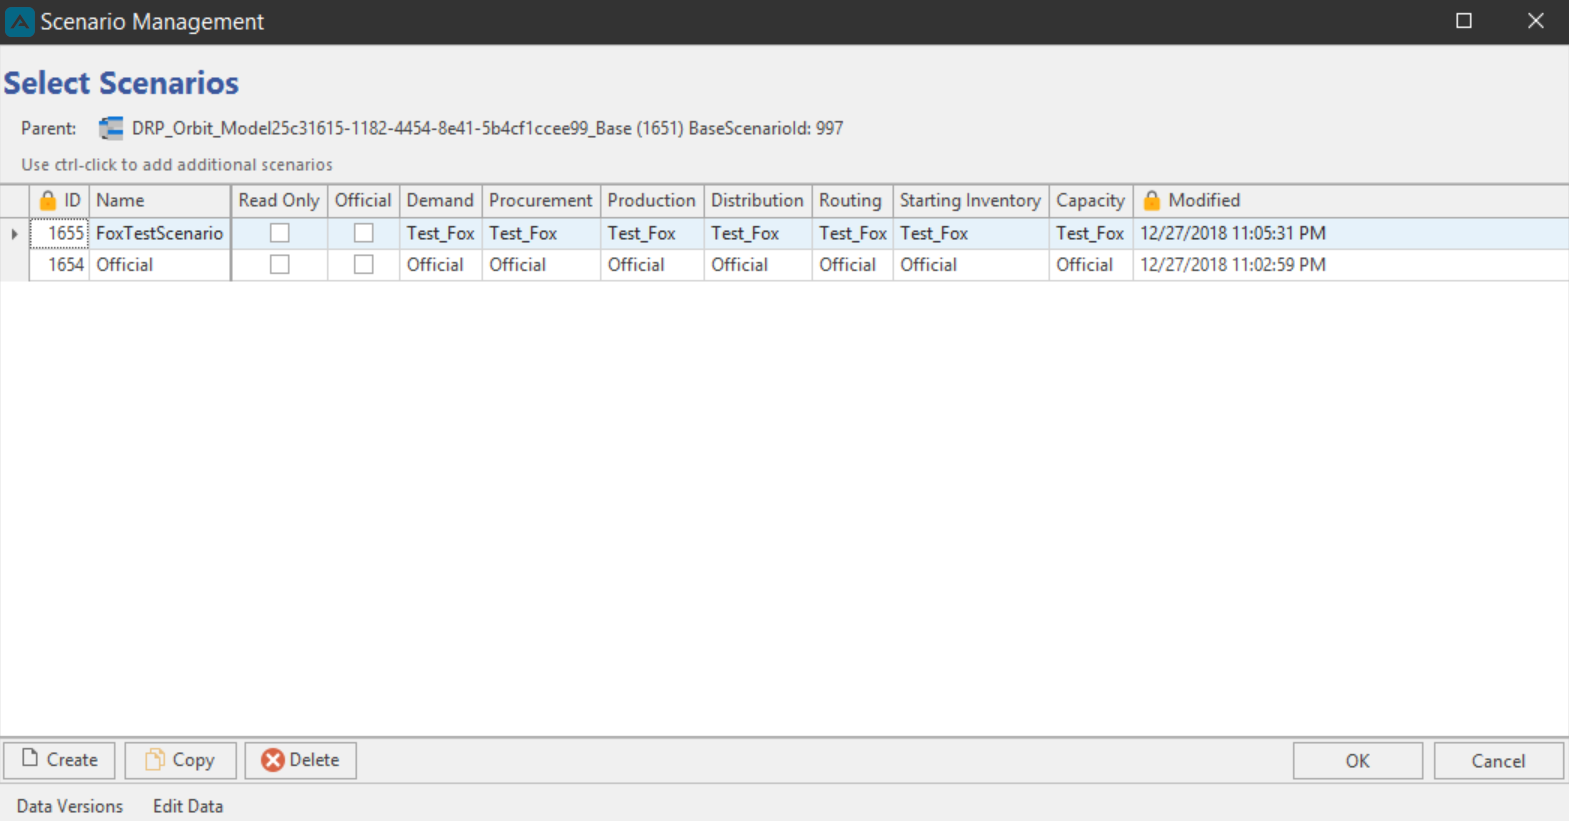Click the Capacity column header

(x=1090, y=200)
